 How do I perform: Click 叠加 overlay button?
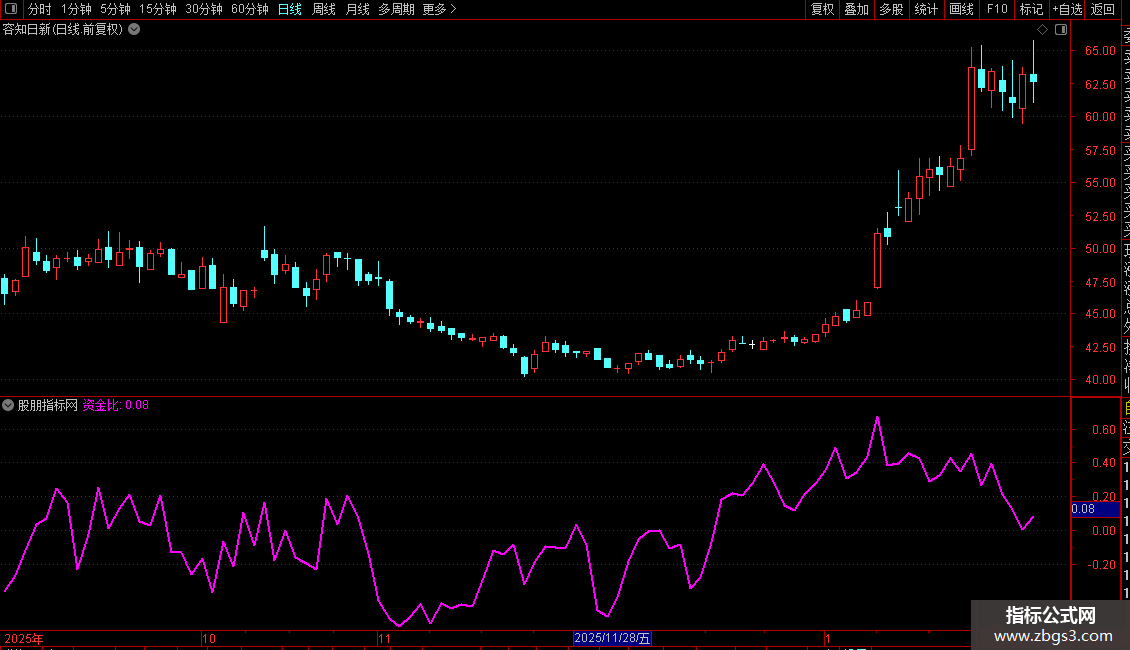coord(857,9)
